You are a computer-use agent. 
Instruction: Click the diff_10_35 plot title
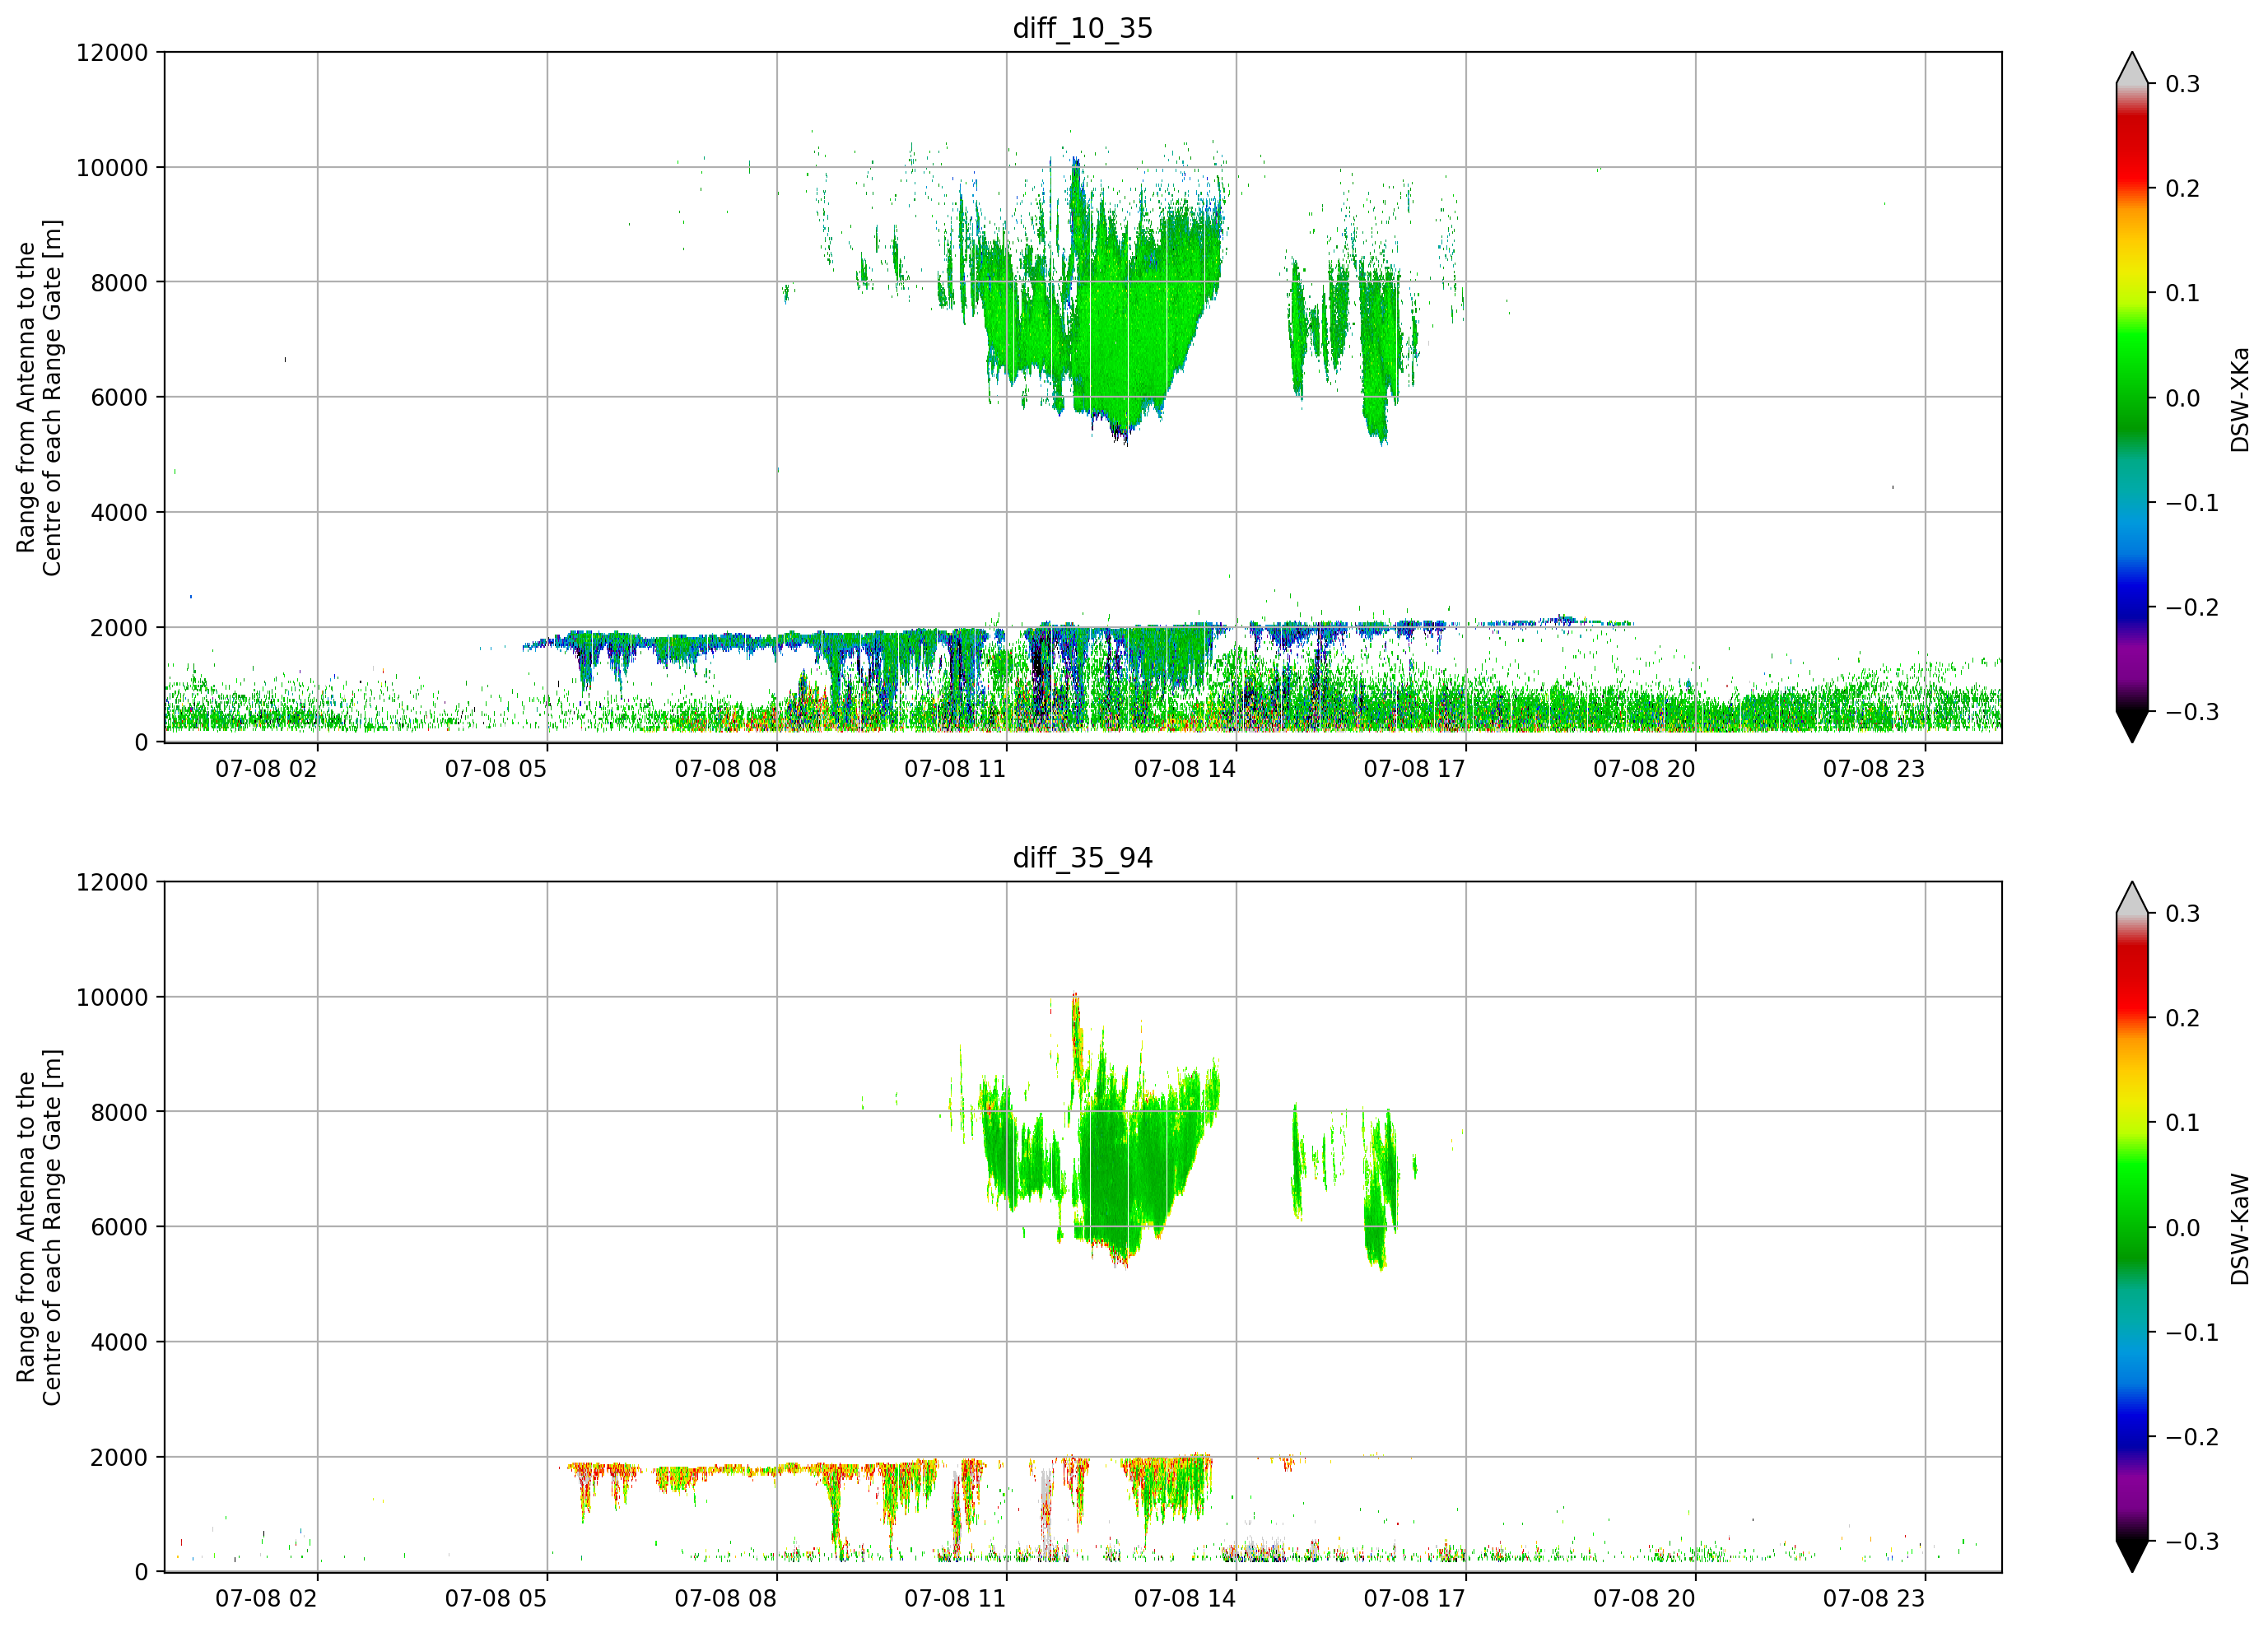[x=1082, y=28]
